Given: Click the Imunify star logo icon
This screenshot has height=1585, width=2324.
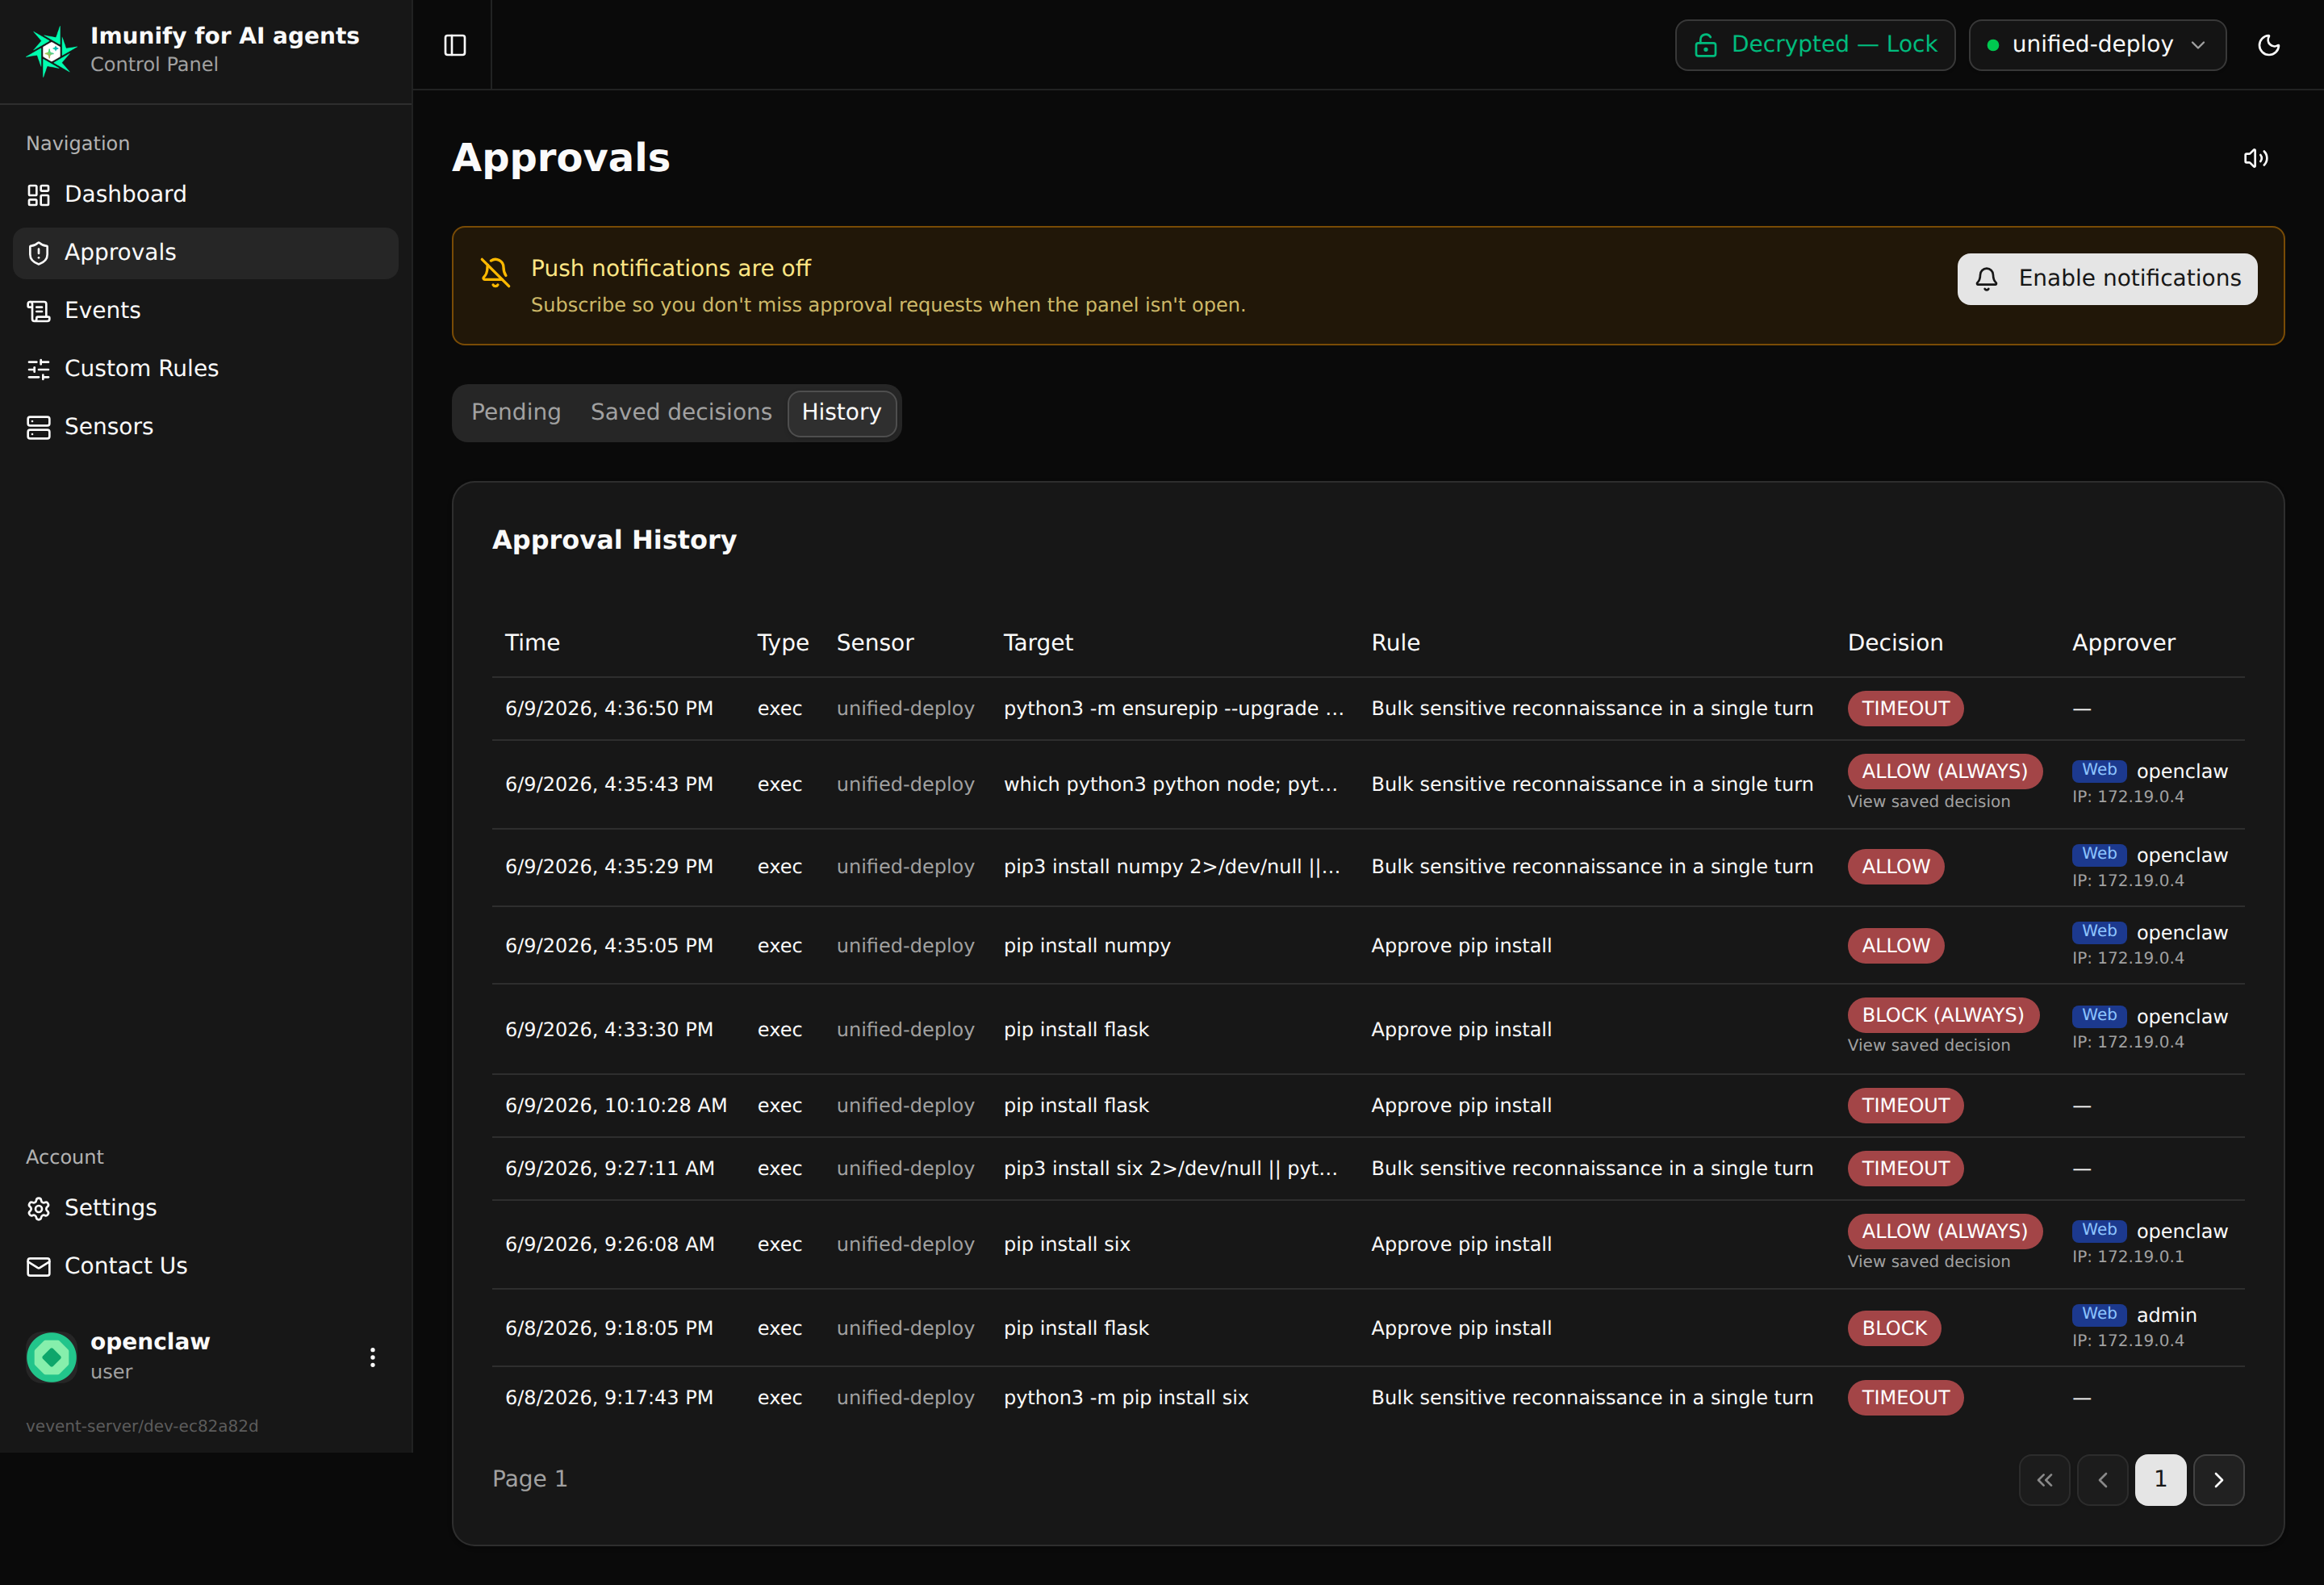Looking at the screenshot, I should pos(51,50).
